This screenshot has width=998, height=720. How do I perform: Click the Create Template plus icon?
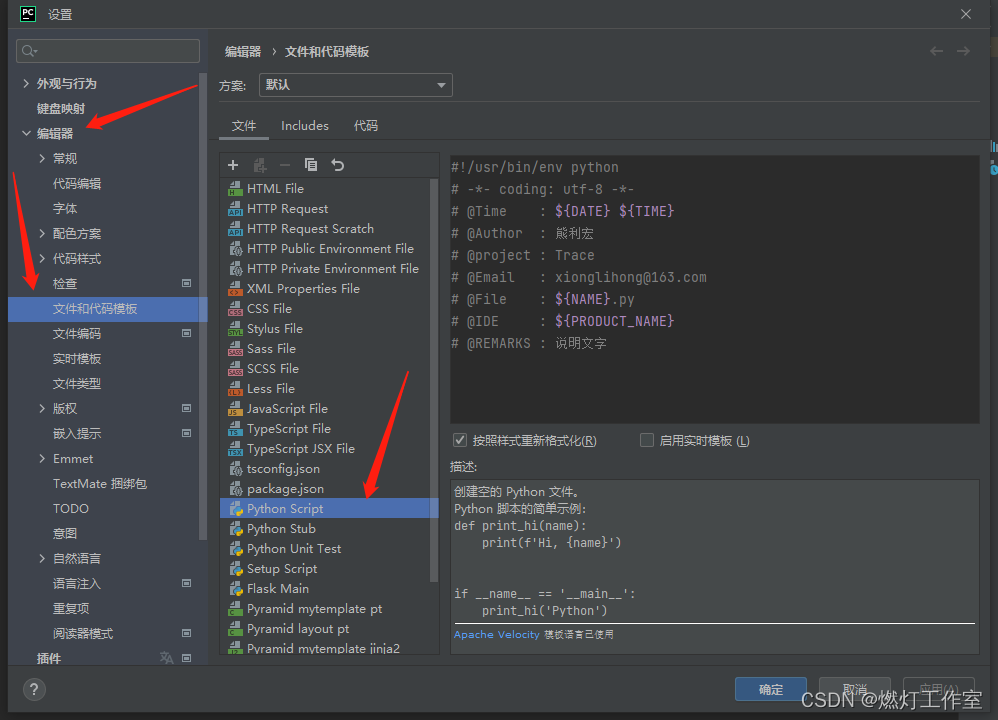(x=233, y=166)
